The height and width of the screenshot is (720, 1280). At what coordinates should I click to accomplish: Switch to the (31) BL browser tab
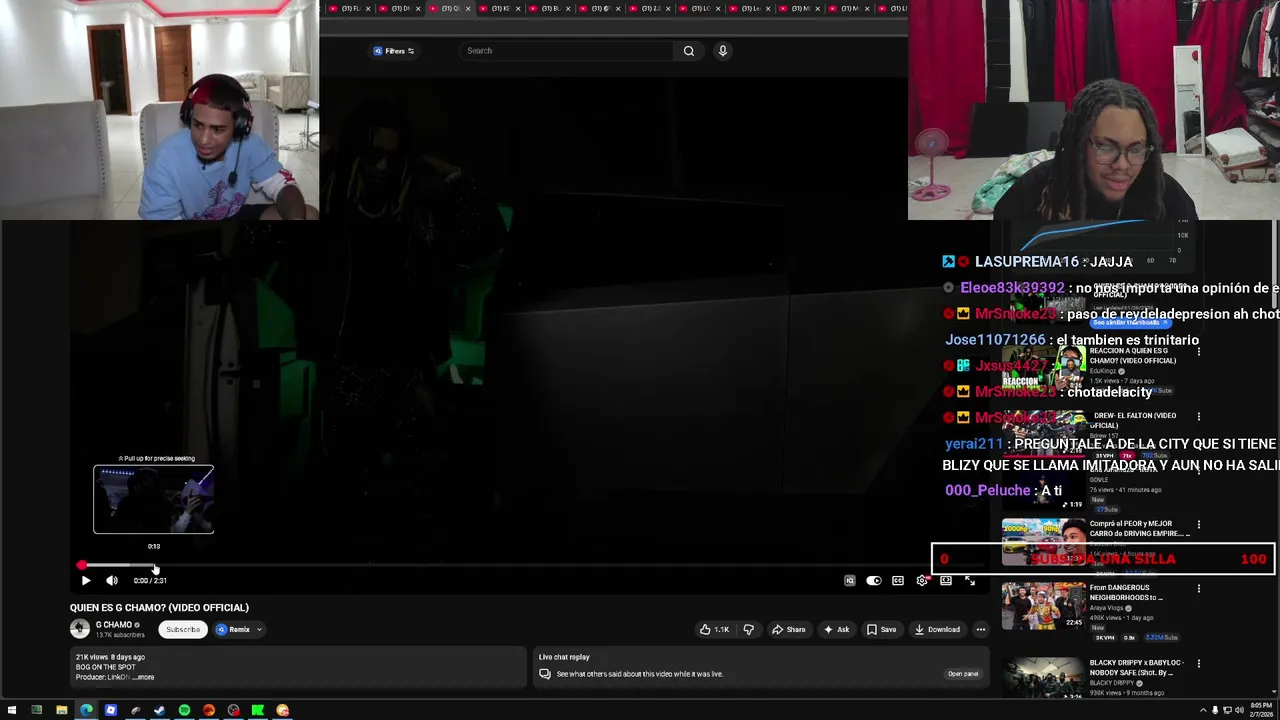(550, 8)
